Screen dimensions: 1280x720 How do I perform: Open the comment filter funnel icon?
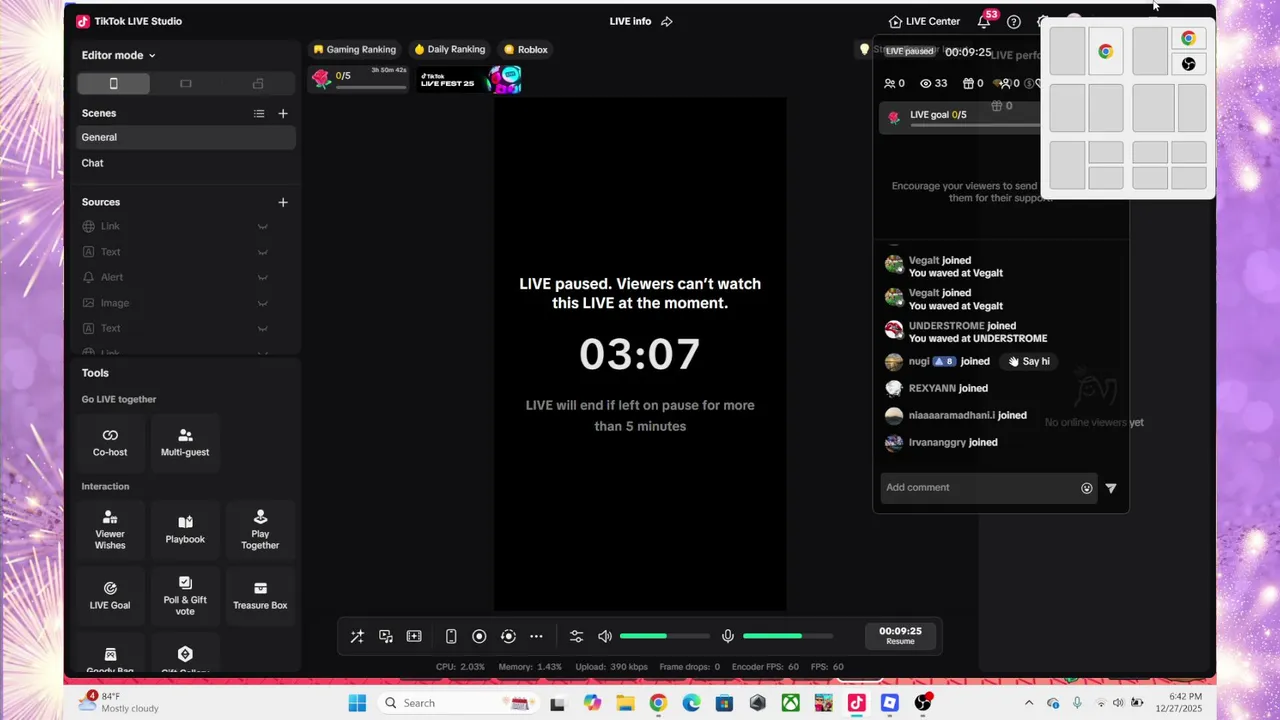[x=1111, y=488]
